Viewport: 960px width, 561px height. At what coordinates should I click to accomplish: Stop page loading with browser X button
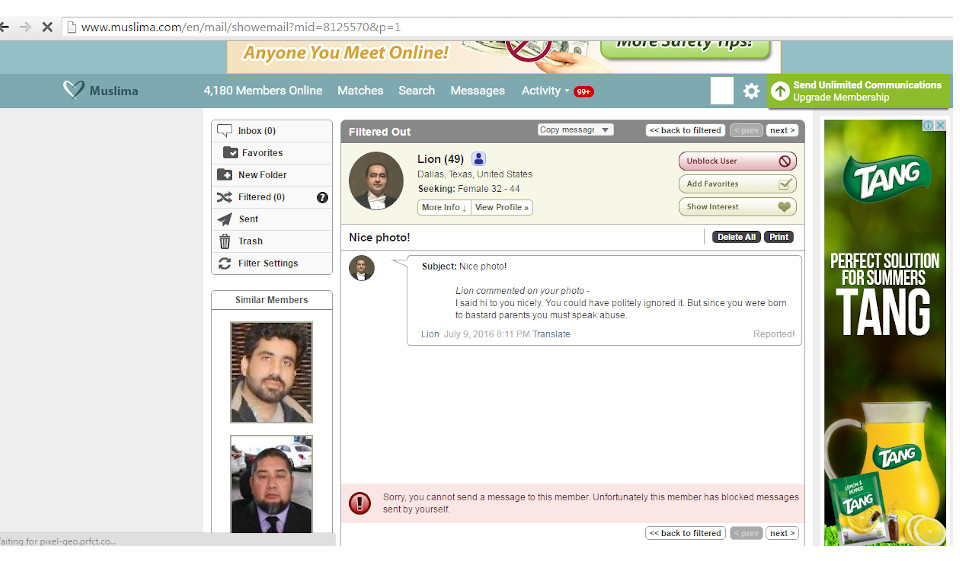(47, 27)
